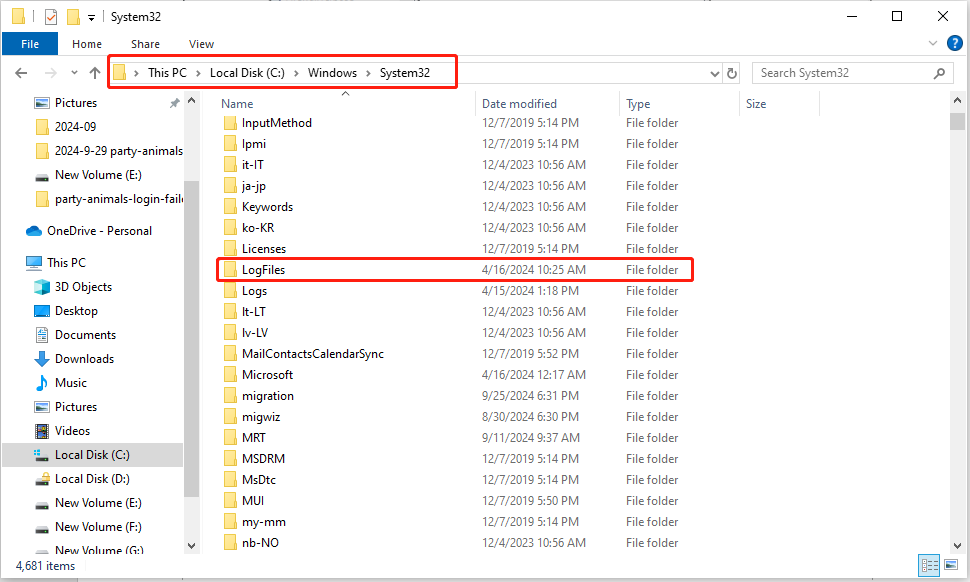Select the Logs folder icon
The width and height of the screenshot is (970, 582).
[x=230, y=291]
